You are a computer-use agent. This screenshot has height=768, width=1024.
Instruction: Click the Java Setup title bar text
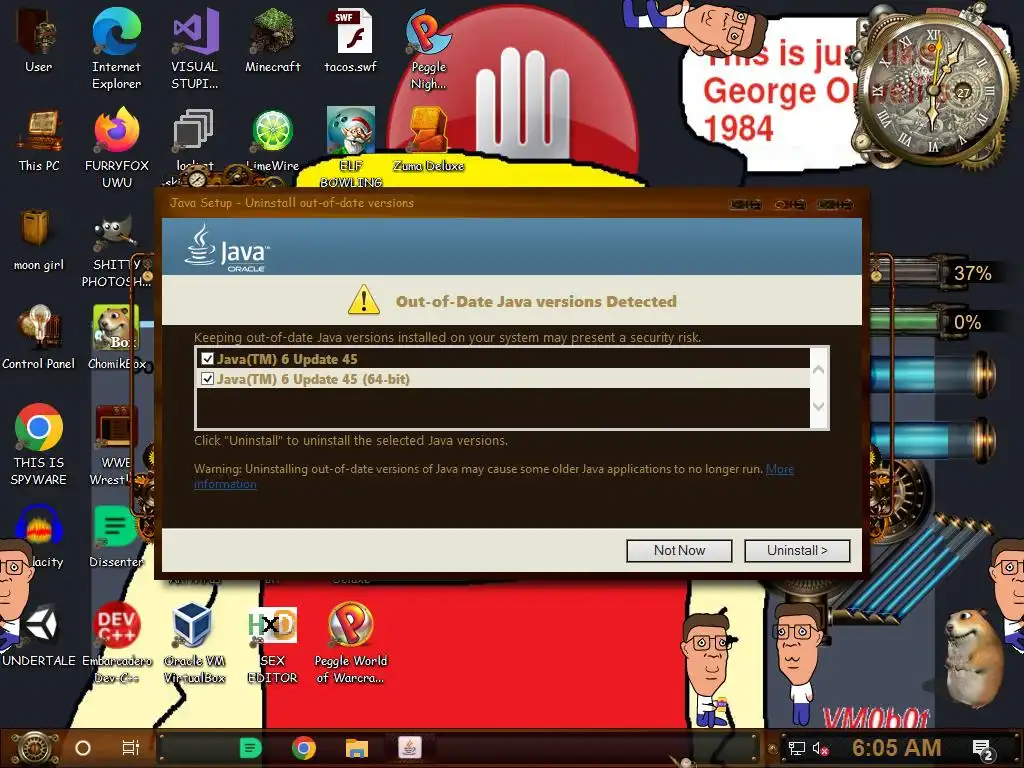click(292, 203)
